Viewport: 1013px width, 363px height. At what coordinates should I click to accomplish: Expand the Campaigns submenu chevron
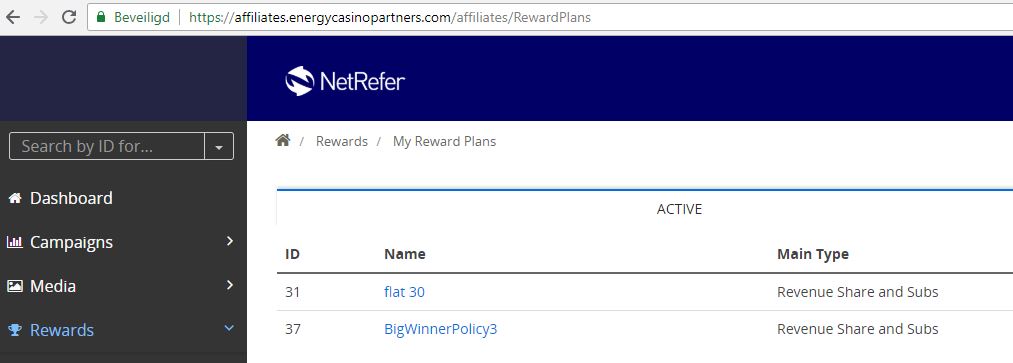pos(230,241)
